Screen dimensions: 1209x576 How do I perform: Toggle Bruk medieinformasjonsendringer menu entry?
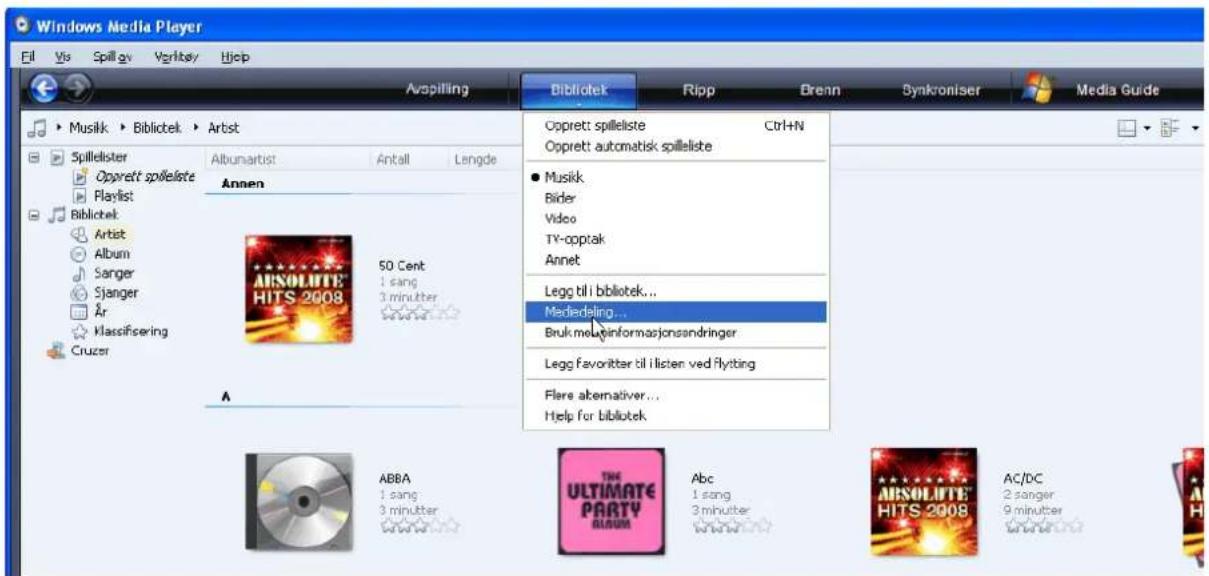point(676,332)
